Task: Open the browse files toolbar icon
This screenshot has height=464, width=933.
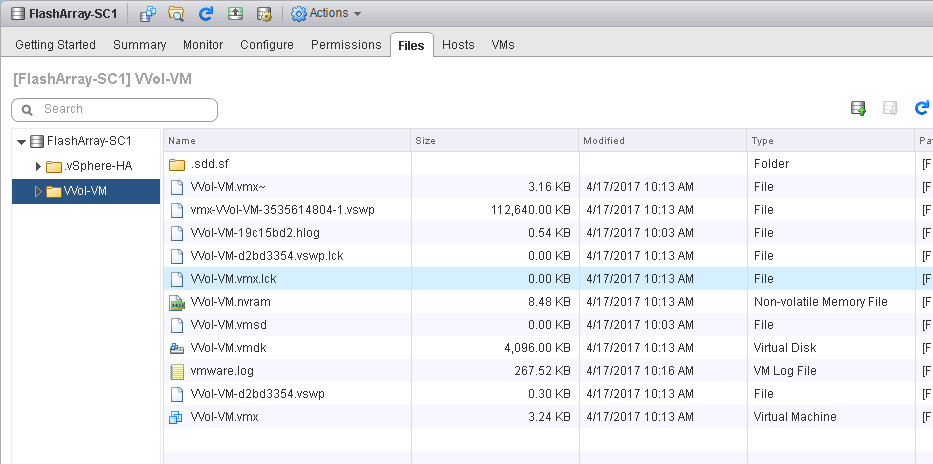Action: point(176,13)
